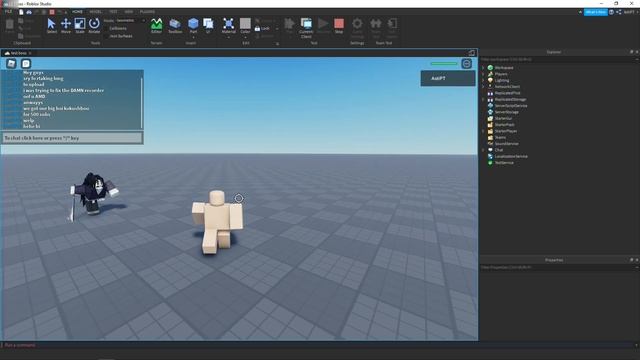Toggle the Join Surfaces checkbox
Viewport: 640px width, 360px height.
(106, 36)
